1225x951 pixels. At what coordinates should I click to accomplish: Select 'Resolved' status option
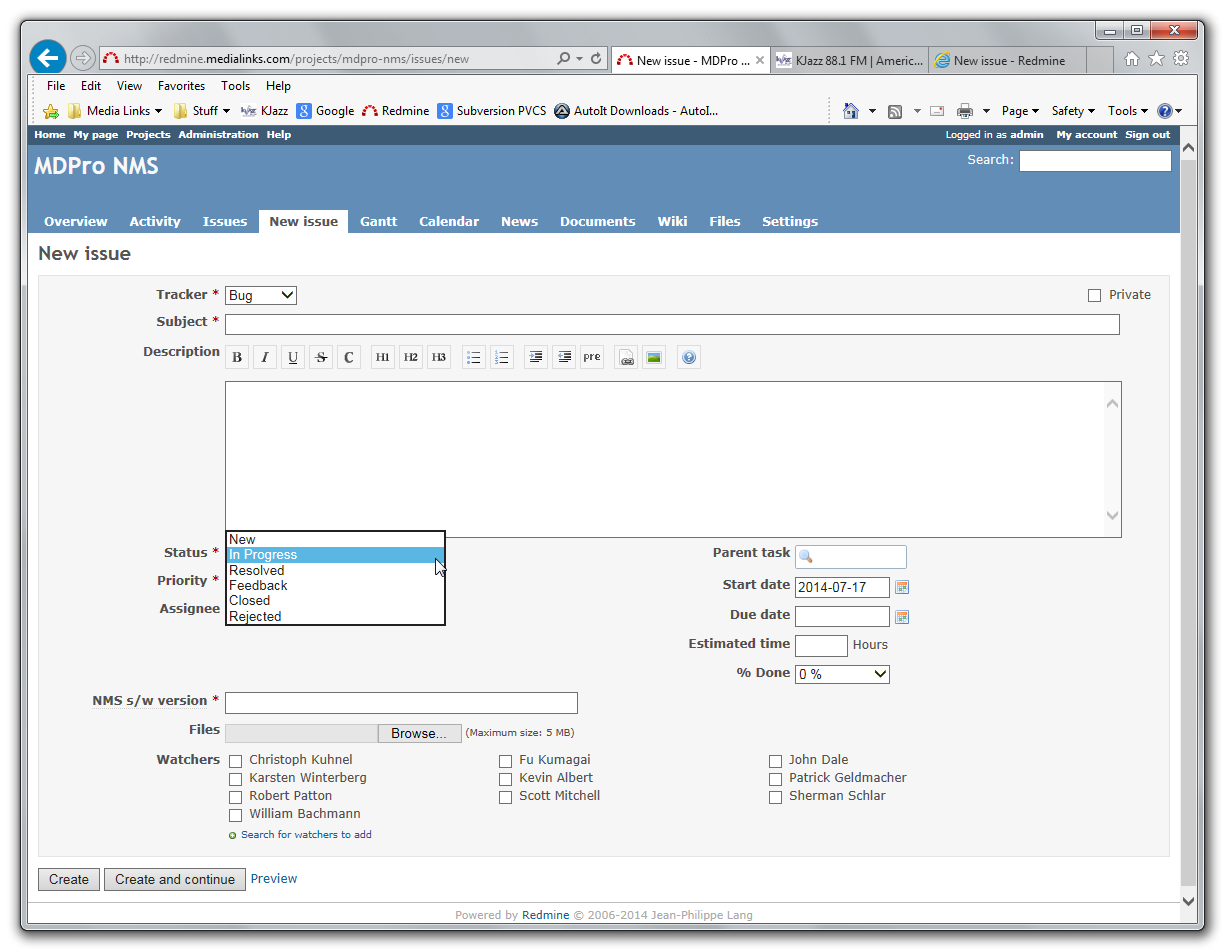pyautogui.click(x=336, y=571)
